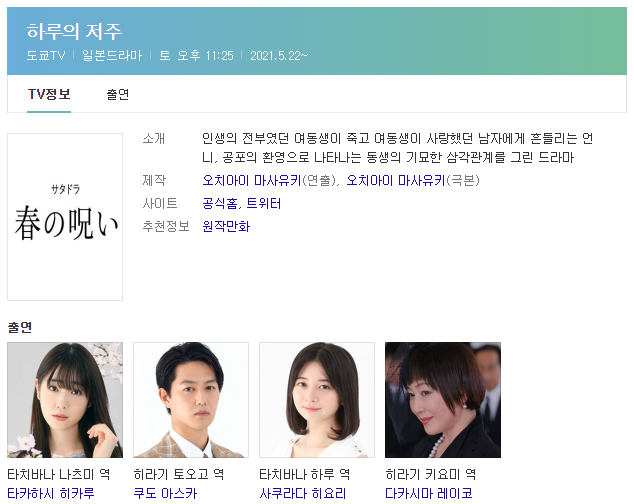
Task: Click the 출연 section heading
Action: pos(20,327)
